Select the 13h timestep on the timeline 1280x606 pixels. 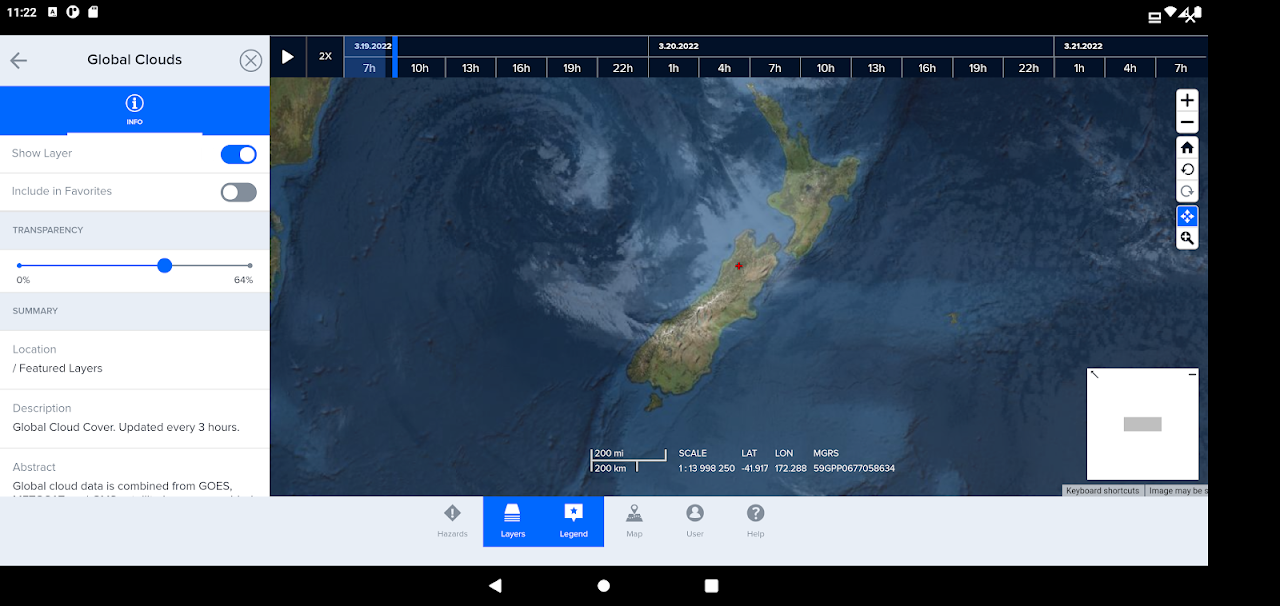[470, 67]
